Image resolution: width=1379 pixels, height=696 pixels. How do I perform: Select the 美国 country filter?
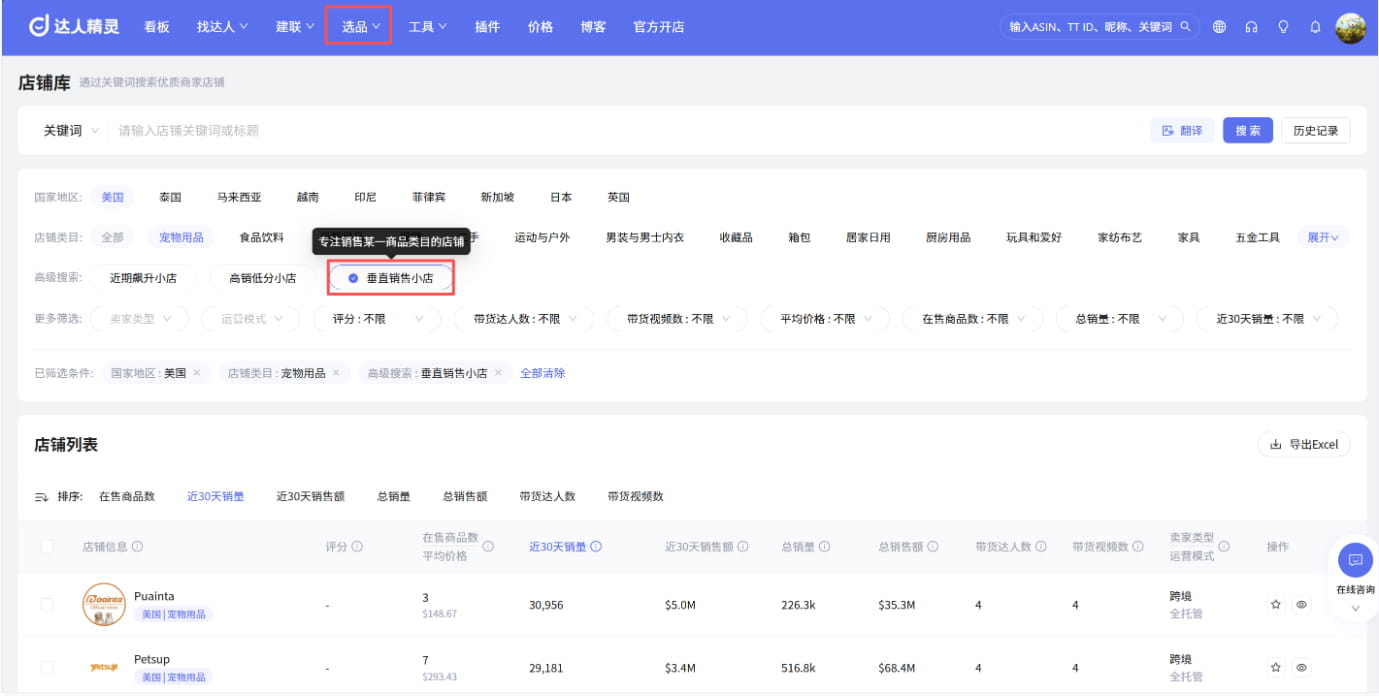(x=112, y=197)
